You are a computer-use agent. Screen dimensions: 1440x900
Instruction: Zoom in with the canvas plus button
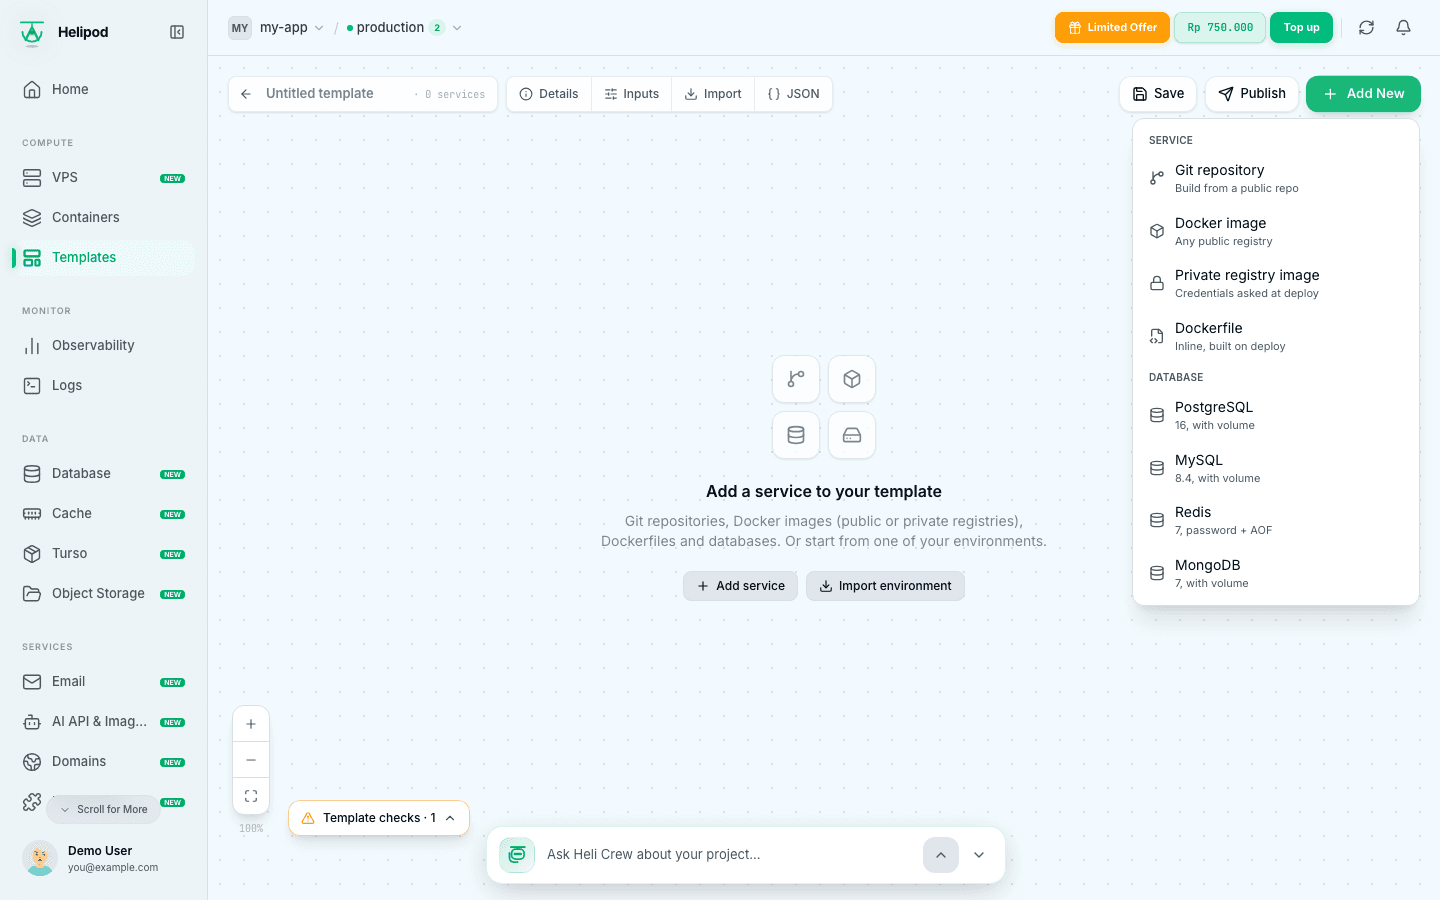point(251,724)
